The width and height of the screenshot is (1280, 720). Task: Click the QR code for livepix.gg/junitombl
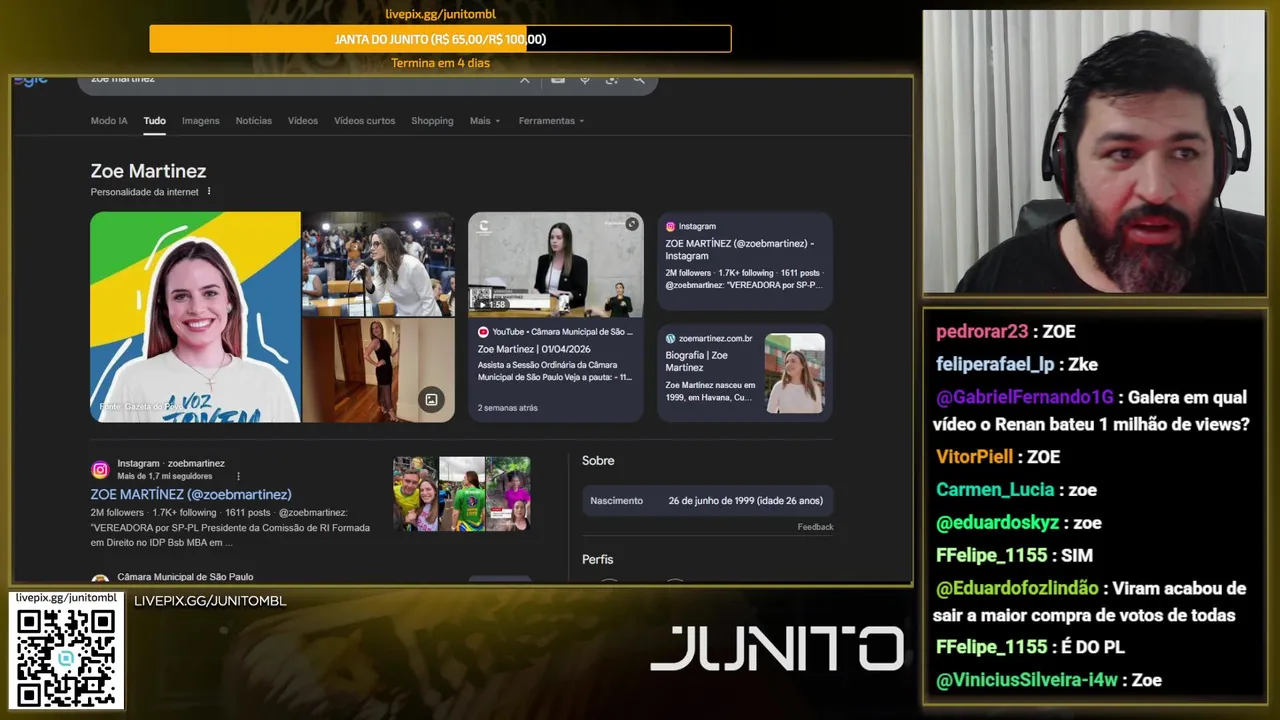coord(66,656)
